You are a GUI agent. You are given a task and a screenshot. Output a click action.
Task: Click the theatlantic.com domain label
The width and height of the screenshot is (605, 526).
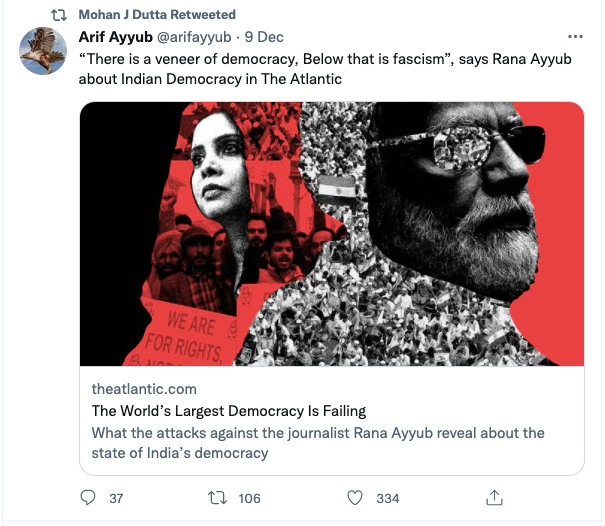[144, 388]
